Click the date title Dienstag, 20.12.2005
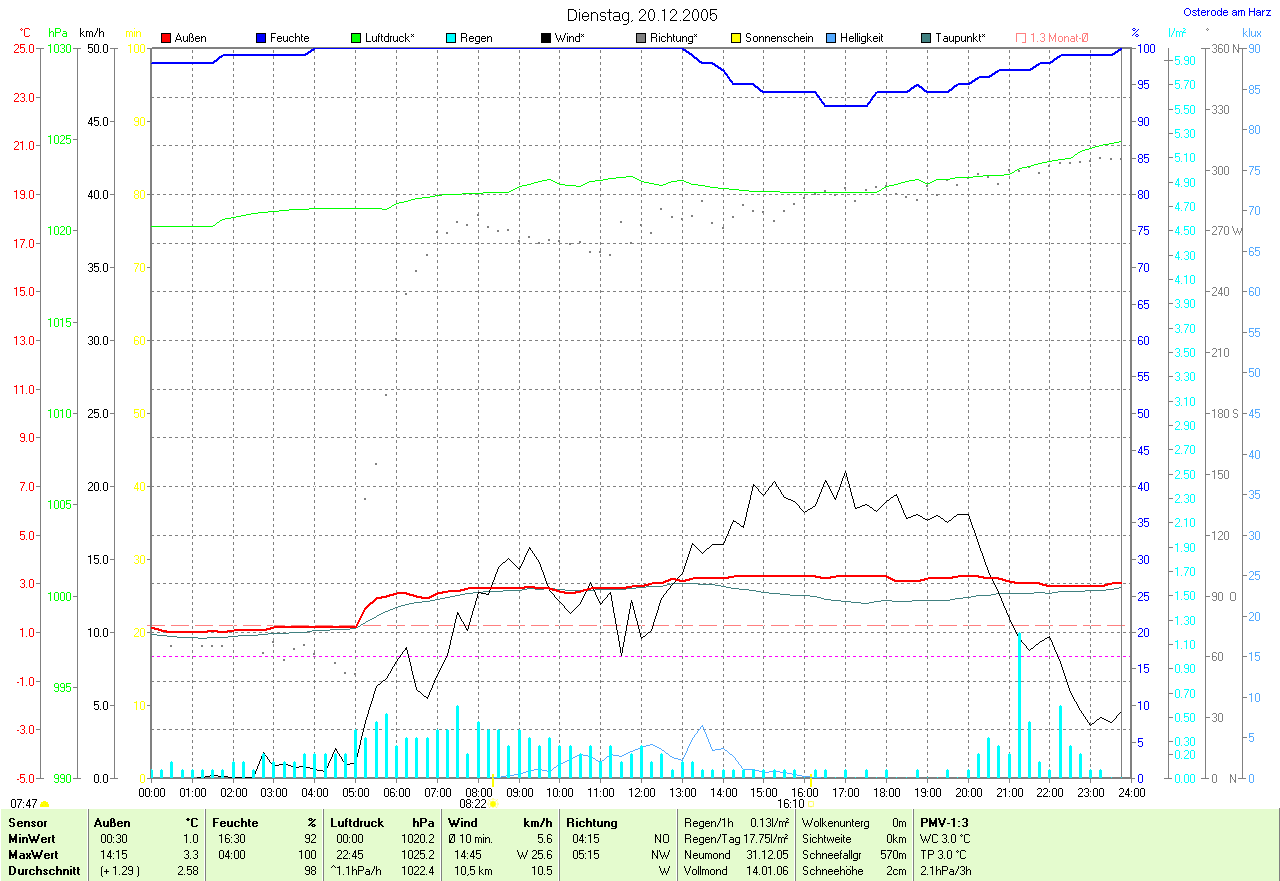Viewport: 1280px width, 881px height. pos(642,15)
